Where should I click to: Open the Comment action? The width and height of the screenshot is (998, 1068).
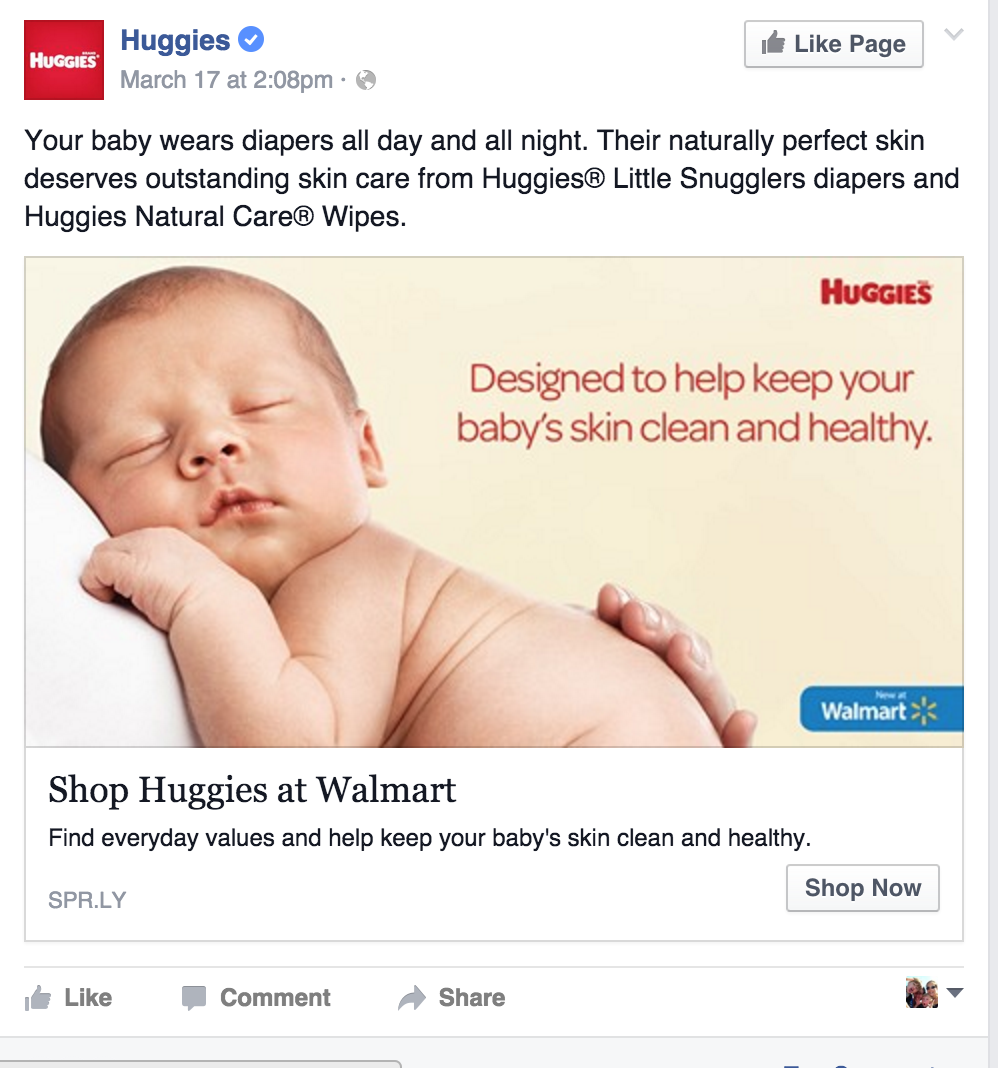[x=256, y=998]
